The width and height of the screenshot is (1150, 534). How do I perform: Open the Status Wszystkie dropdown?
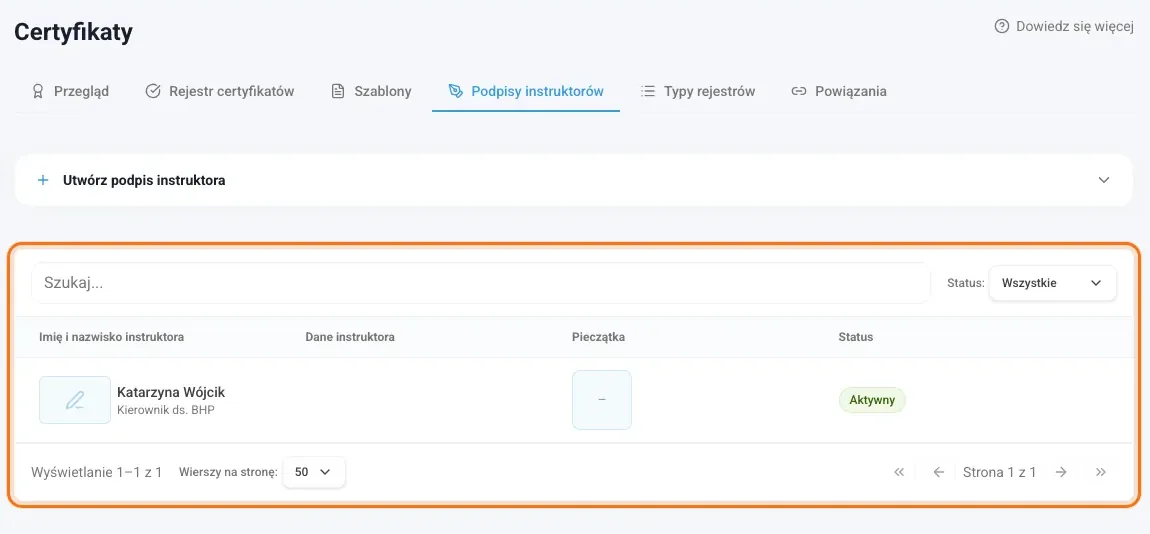(x=1052, y=283)
